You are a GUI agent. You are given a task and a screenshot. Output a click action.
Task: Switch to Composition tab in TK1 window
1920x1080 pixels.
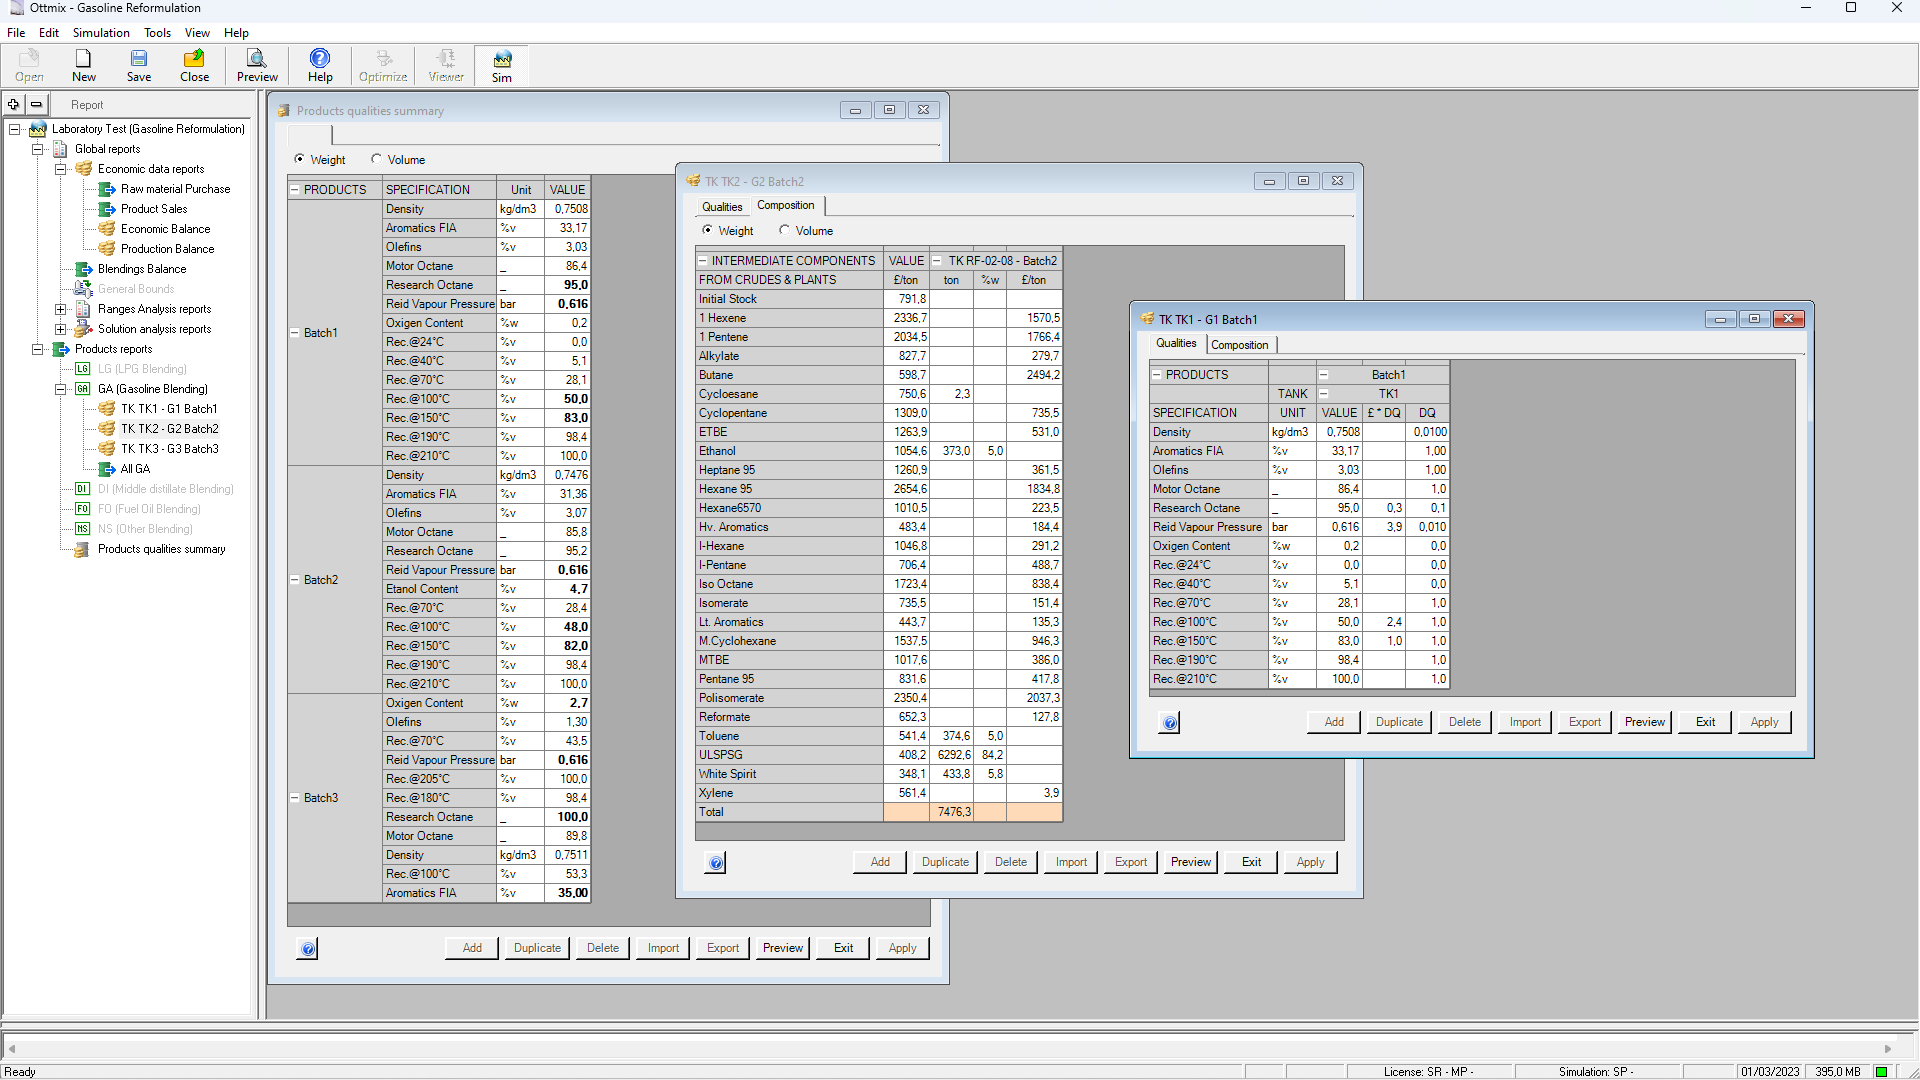pyautogui.click(x=1239, y=345)
